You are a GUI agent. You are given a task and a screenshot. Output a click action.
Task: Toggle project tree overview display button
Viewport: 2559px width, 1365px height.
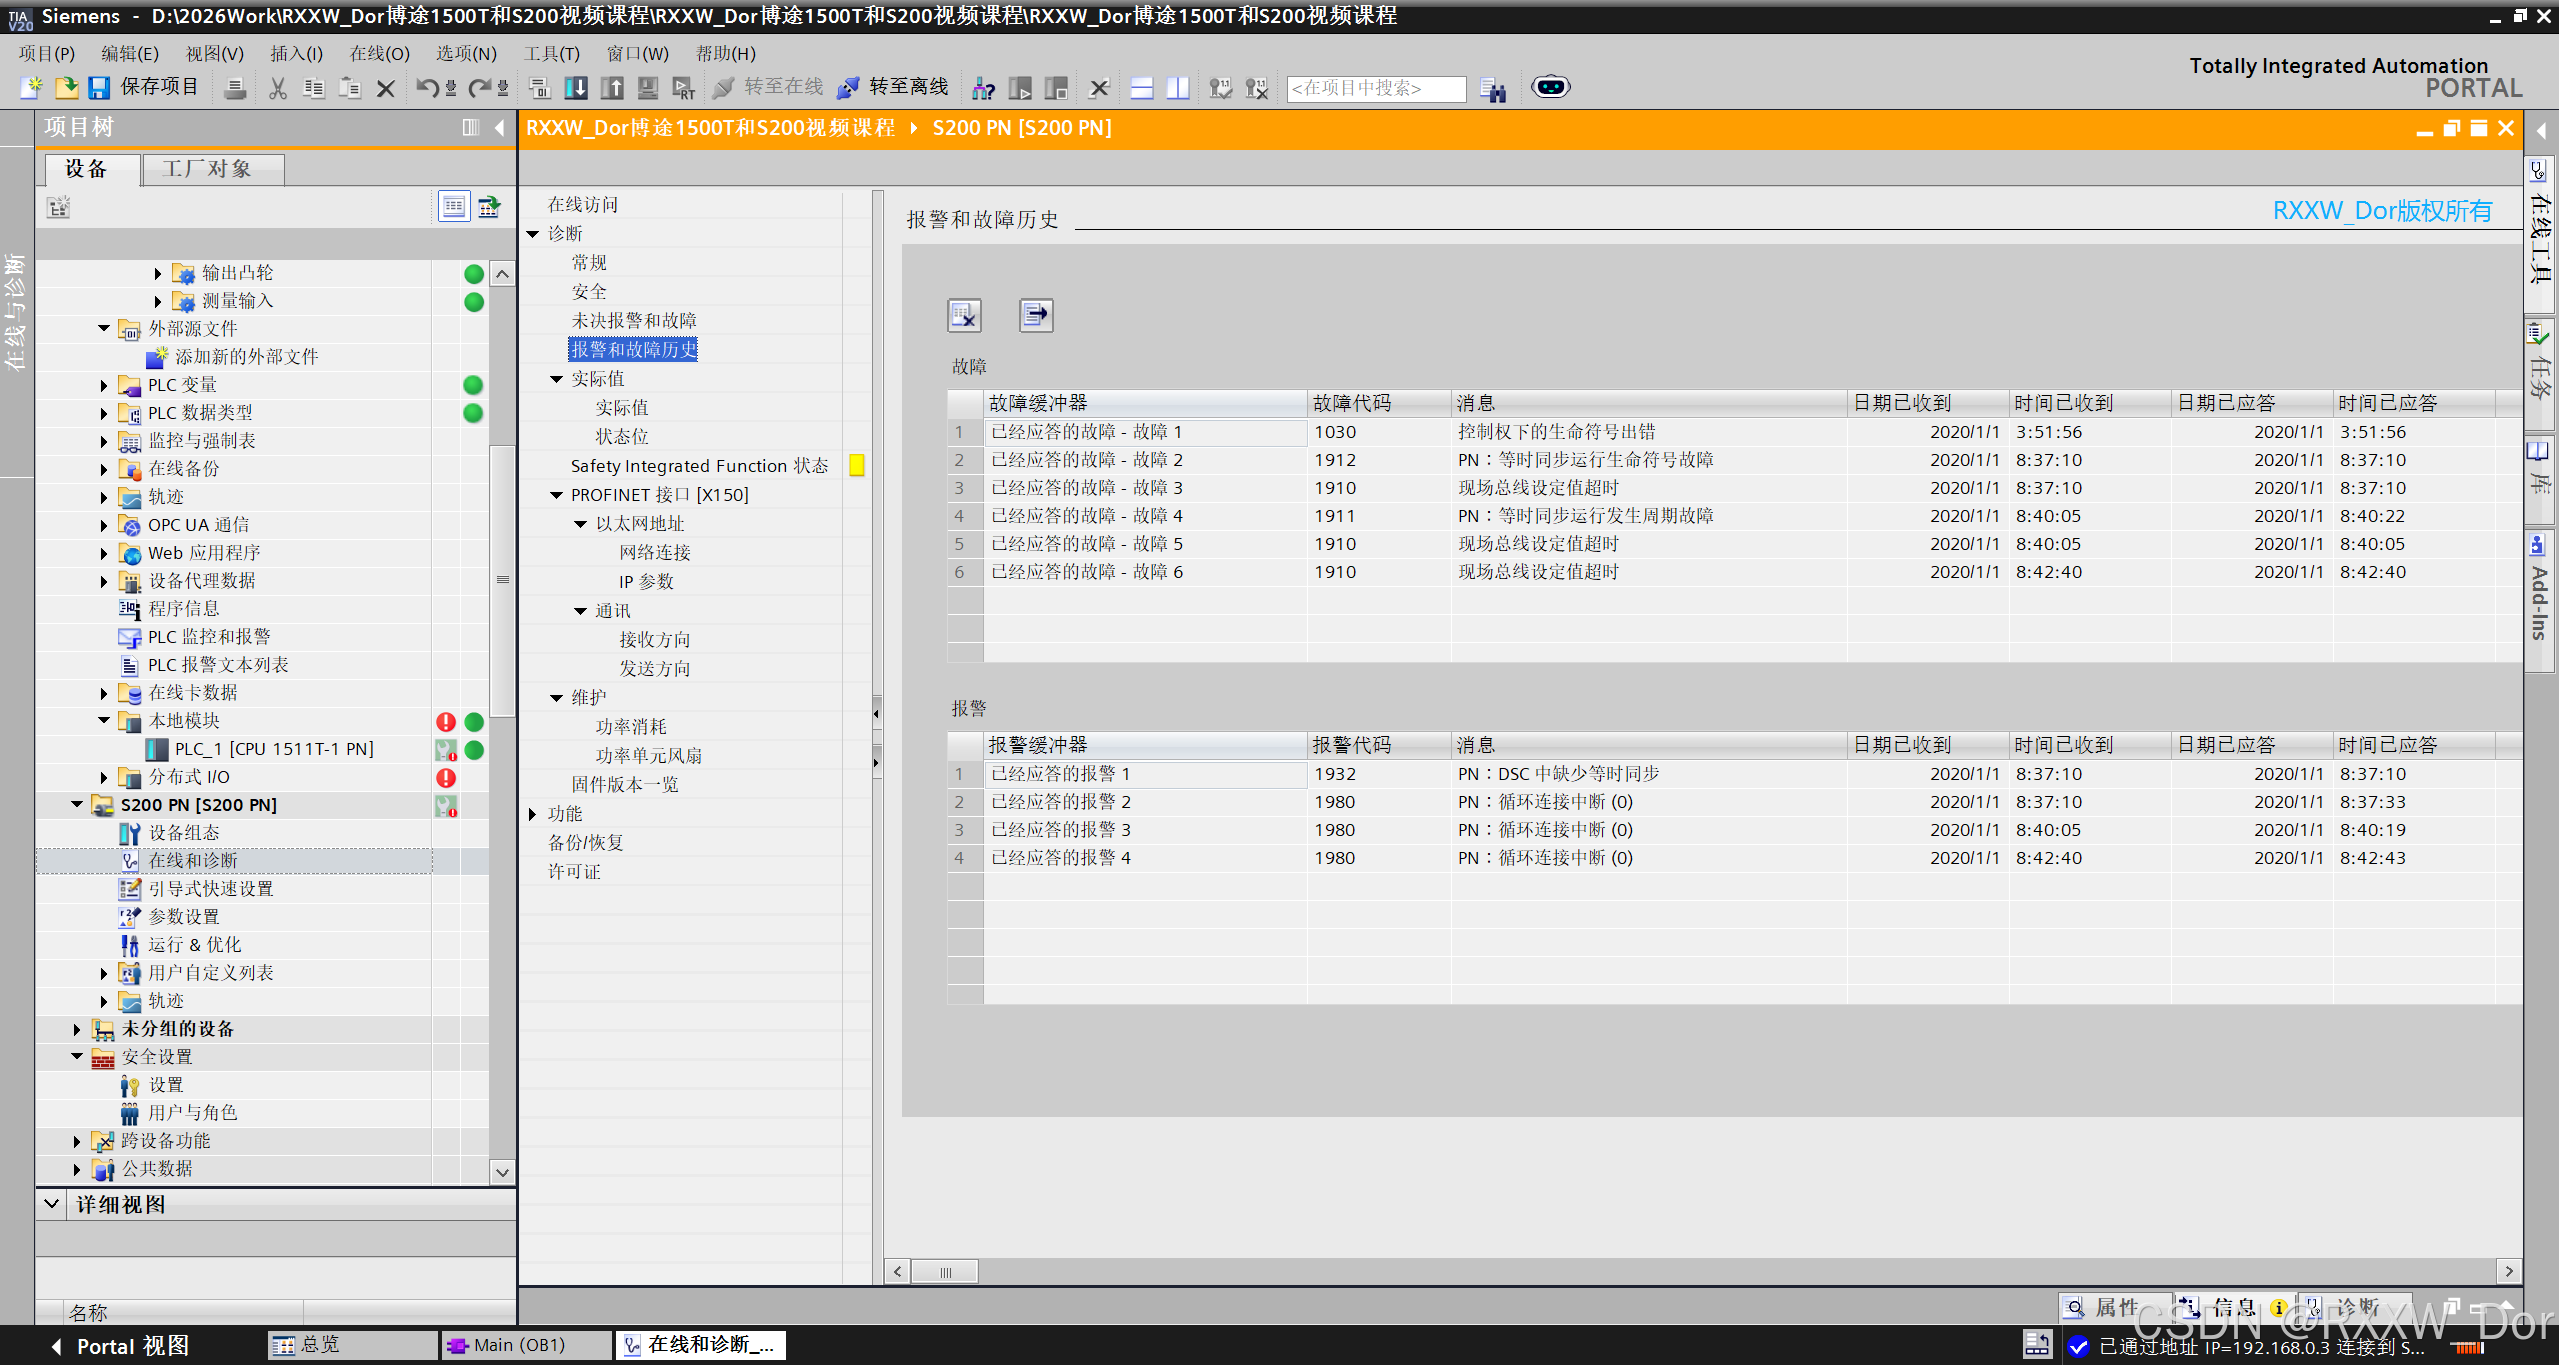tap(454, 207)
